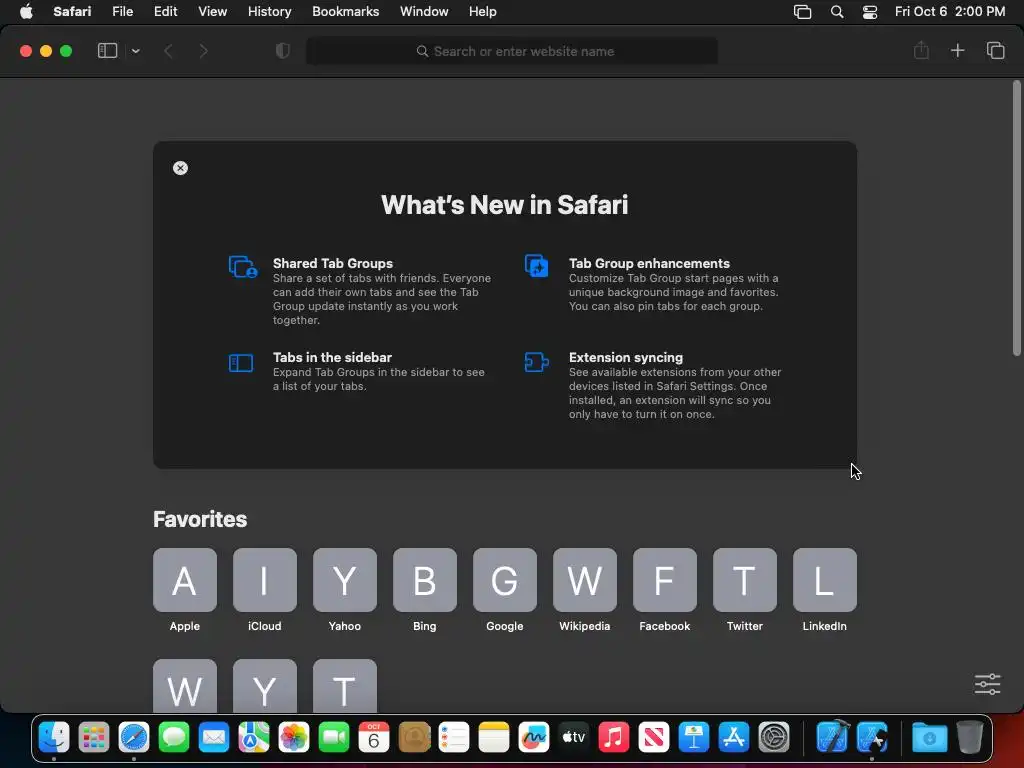Open the Facebook favorite
This screenshot has height=768, width=1024.
(665, 590)
